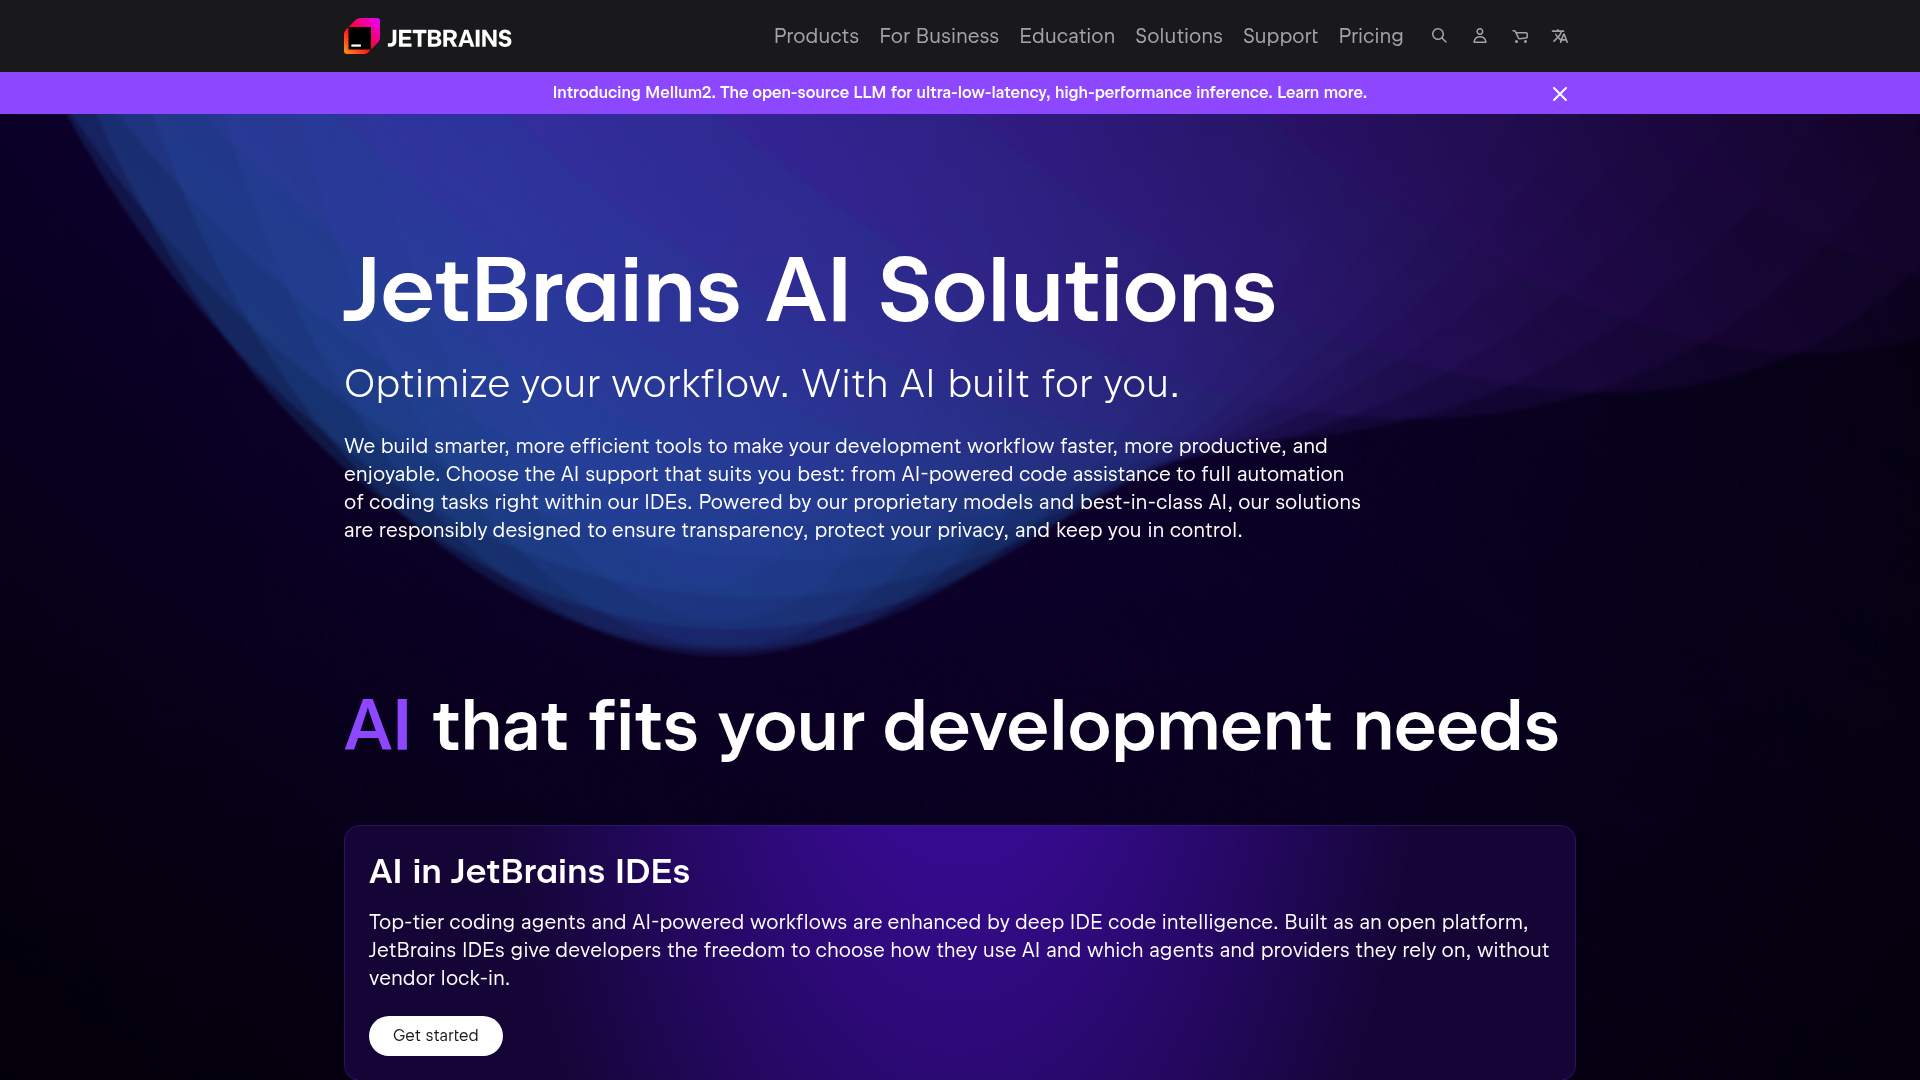The image size is (1920, 1080).
Task: Open the Products menu
Action: click(816, 36)
